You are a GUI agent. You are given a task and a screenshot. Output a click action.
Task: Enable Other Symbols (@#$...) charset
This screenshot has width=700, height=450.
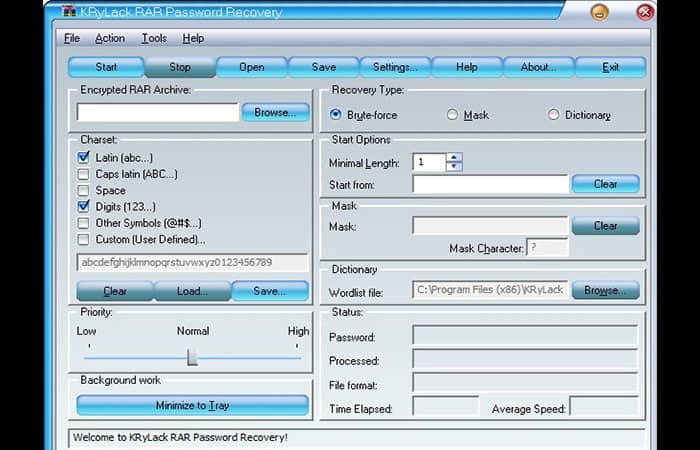tap(83, 223)
